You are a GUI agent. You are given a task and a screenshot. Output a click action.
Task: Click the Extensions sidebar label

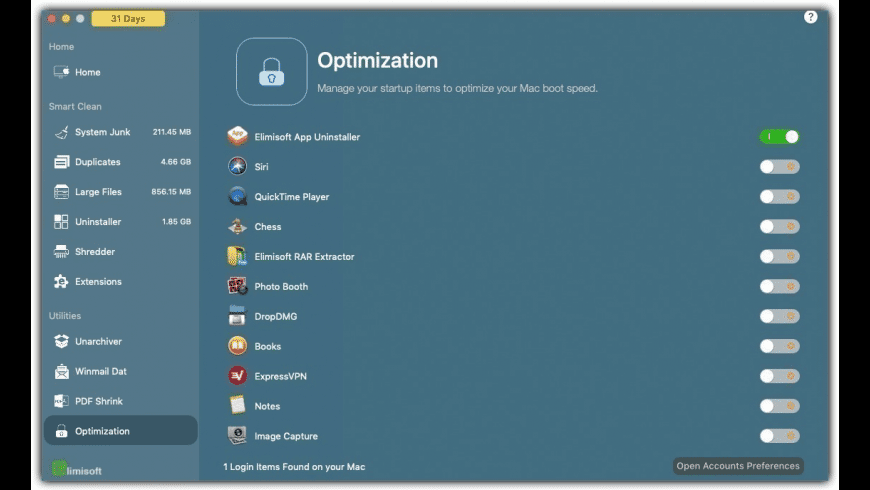click(98, 282)
